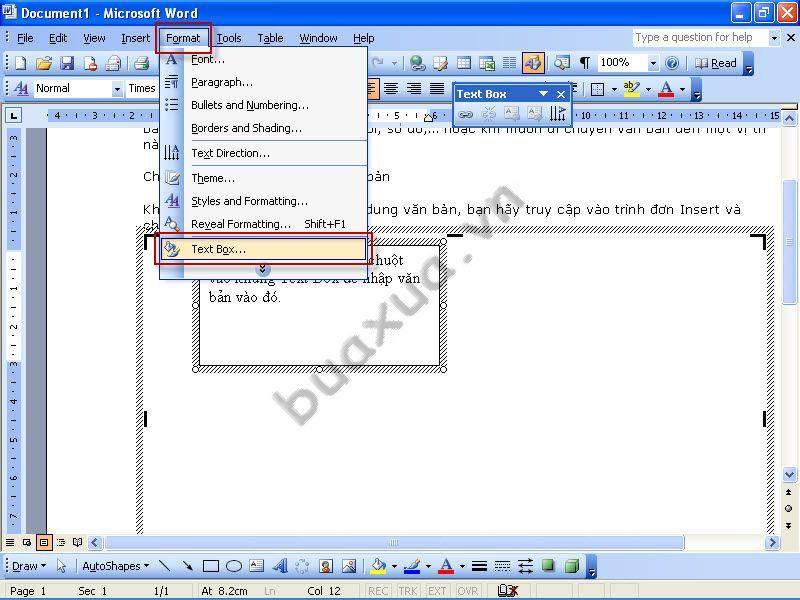Toggle center alignment

[391, 89]
